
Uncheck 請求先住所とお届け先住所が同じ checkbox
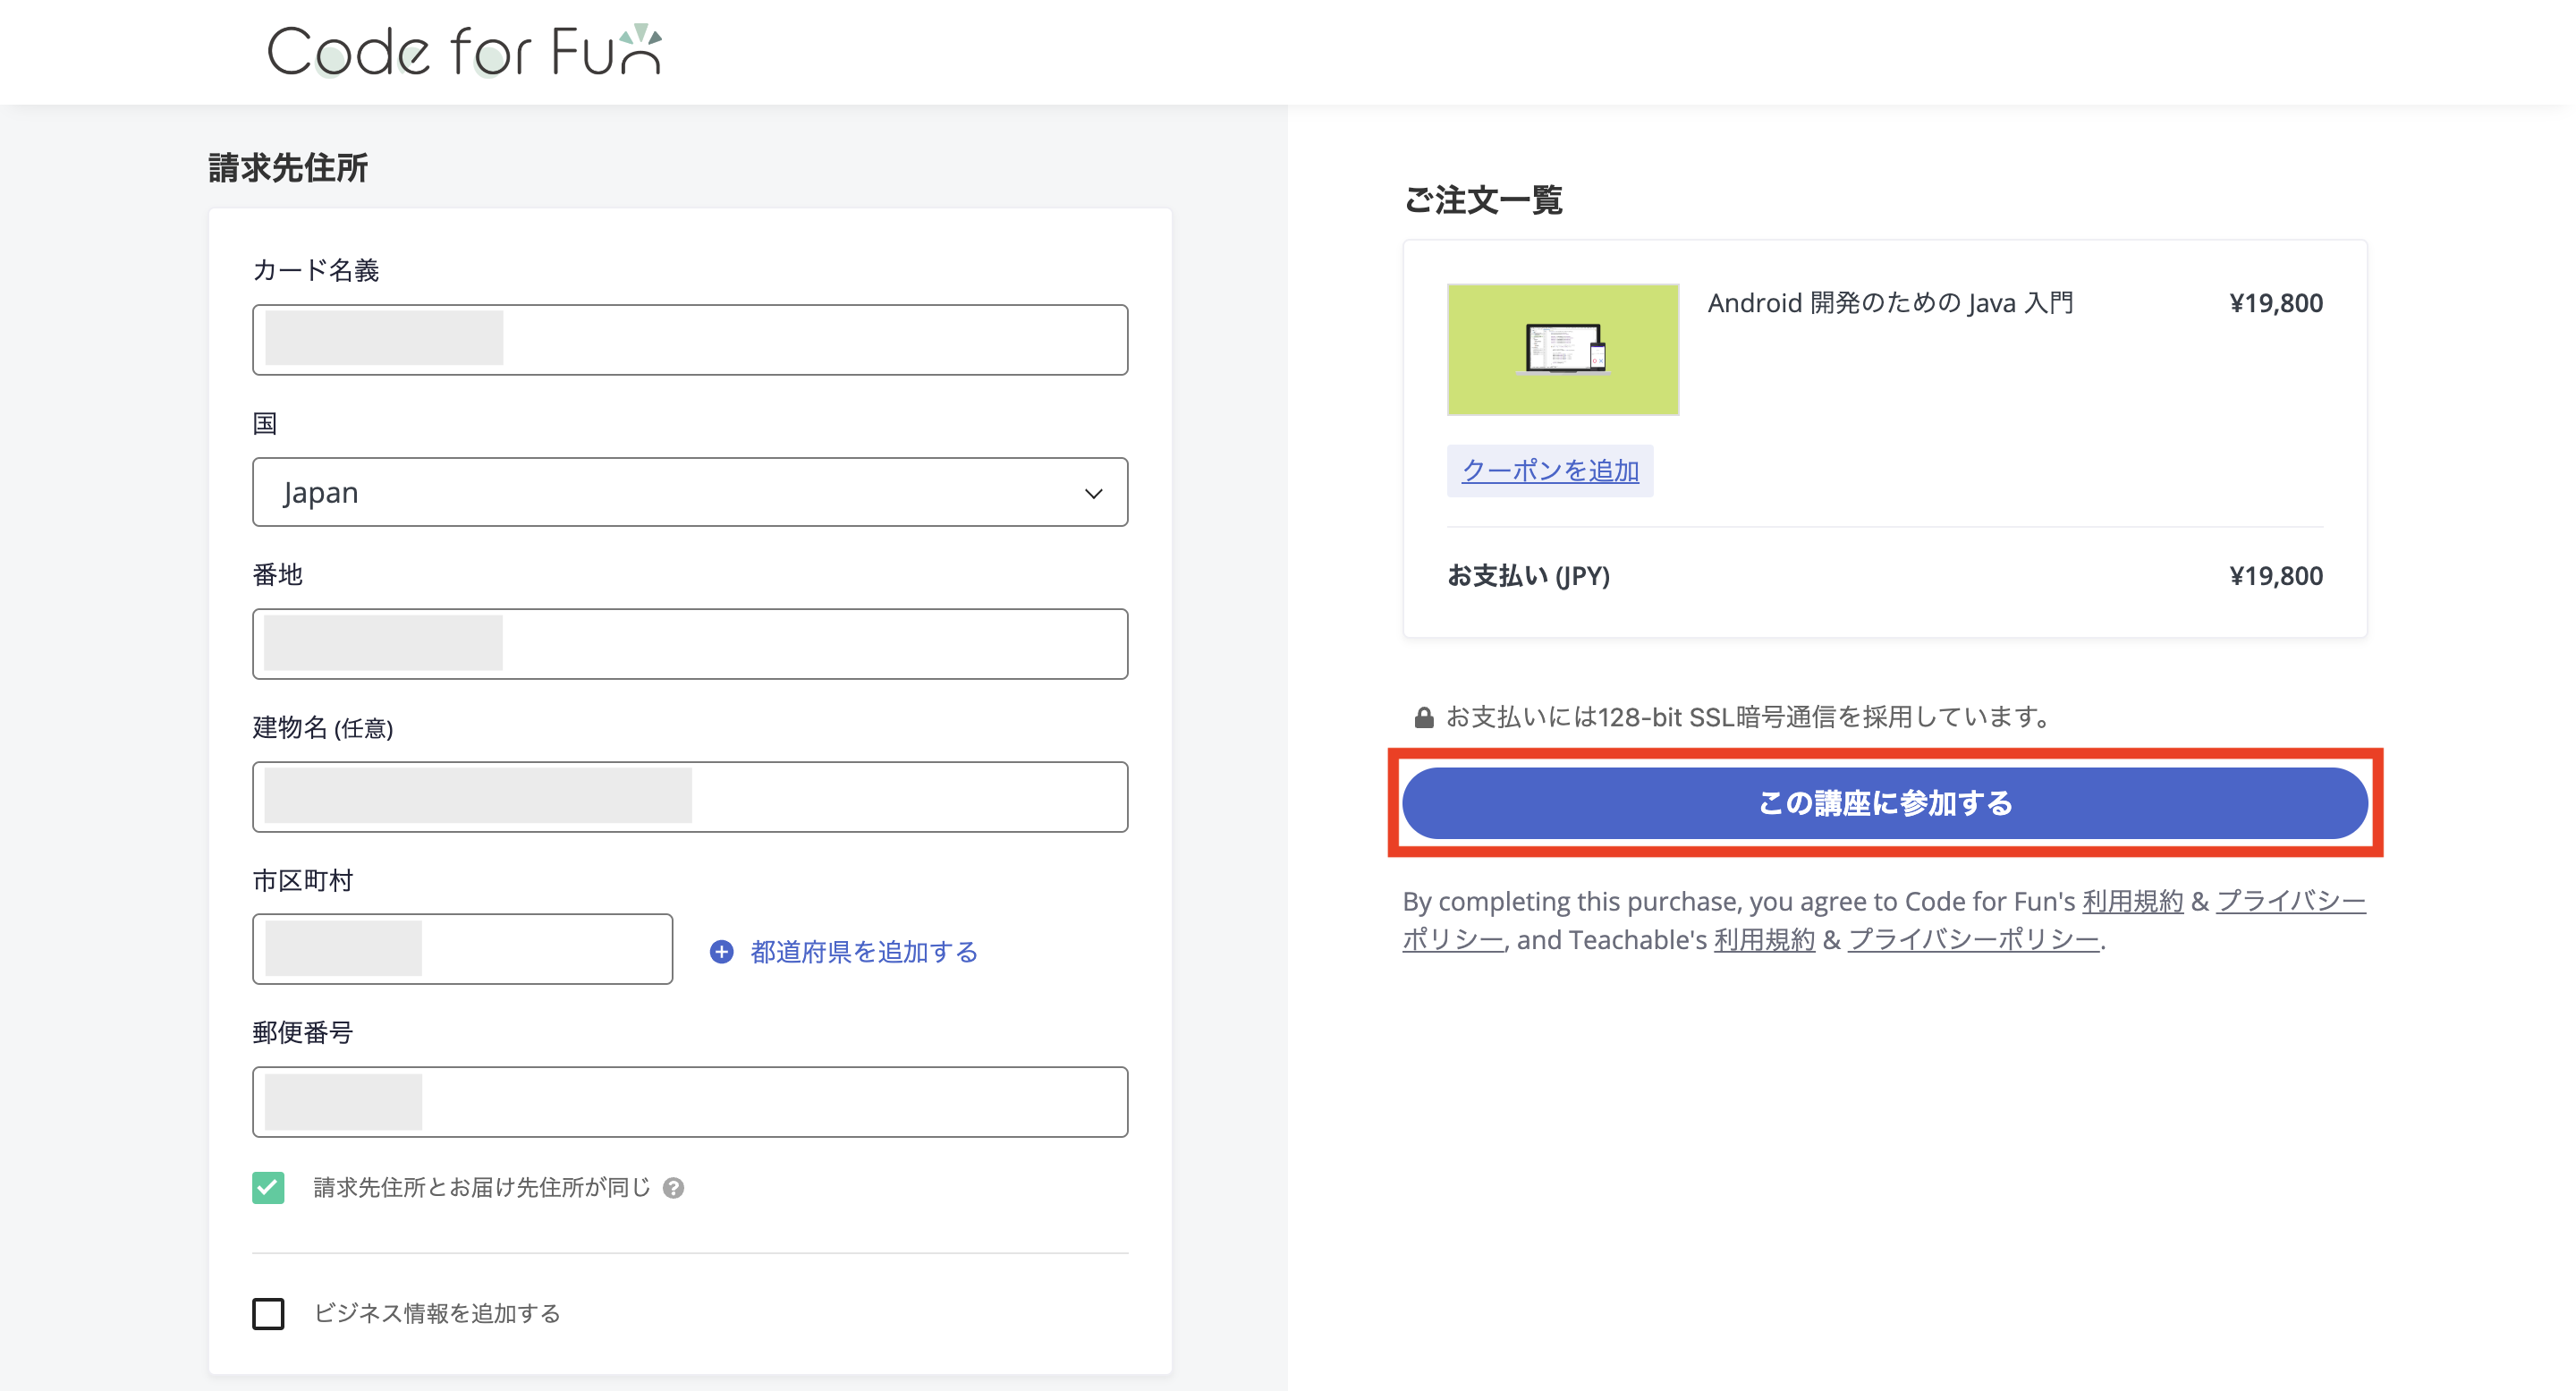point(268,1187)
